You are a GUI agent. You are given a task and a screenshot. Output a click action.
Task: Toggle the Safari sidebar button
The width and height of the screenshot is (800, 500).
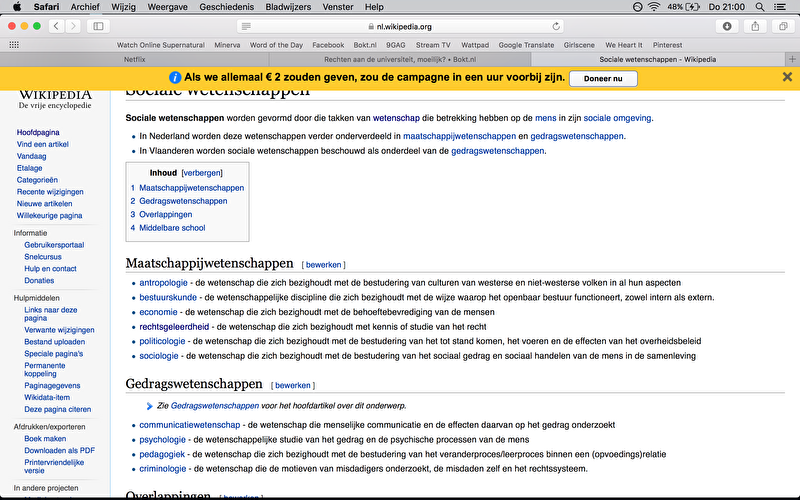point(98,26)
